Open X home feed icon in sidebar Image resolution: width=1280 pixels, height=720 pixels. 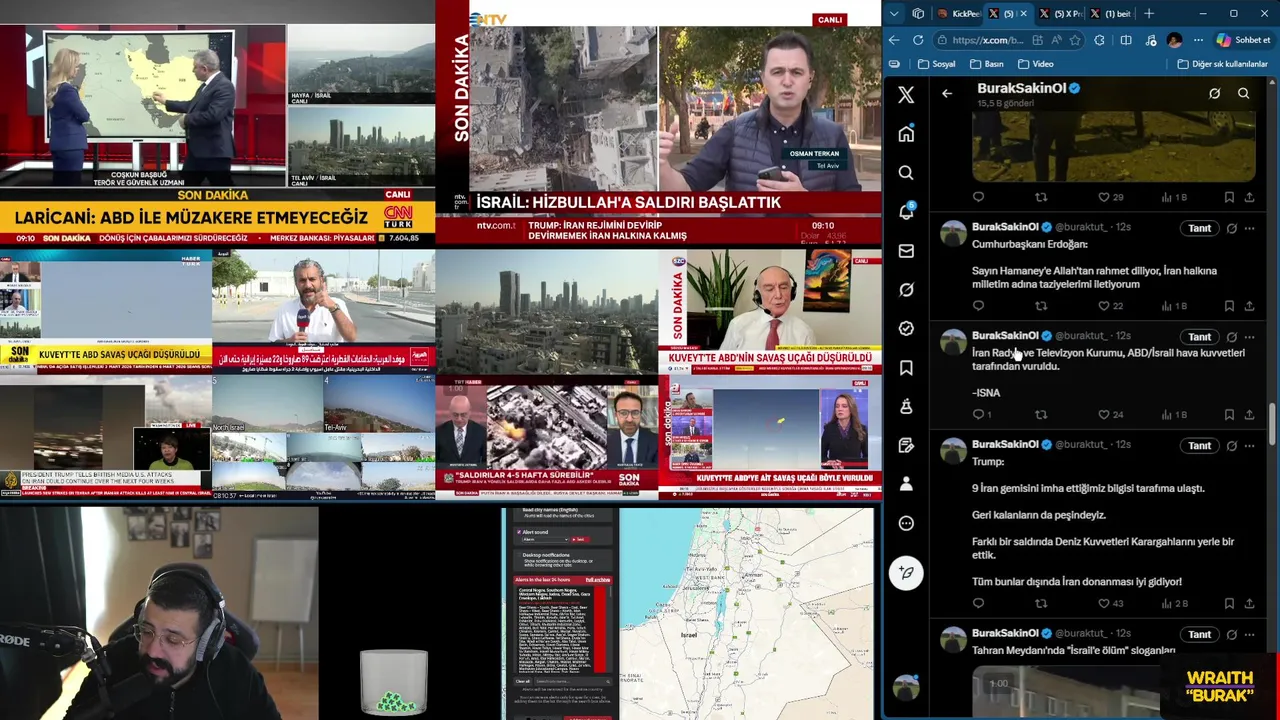tap(906, 134)
